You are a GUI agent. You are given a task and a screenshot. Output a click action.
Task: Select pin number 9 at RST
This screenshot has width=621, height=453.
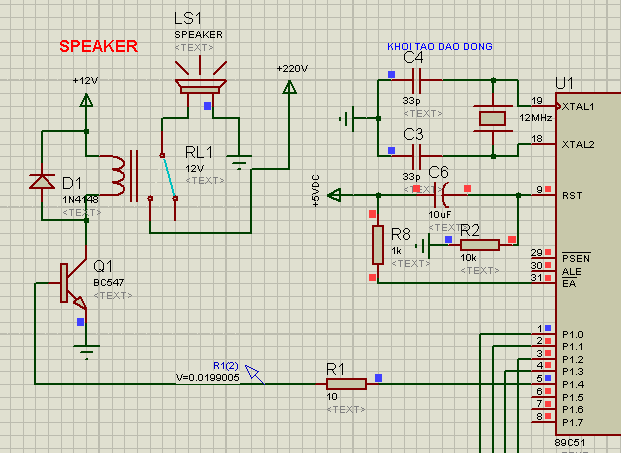pos(539,189)
